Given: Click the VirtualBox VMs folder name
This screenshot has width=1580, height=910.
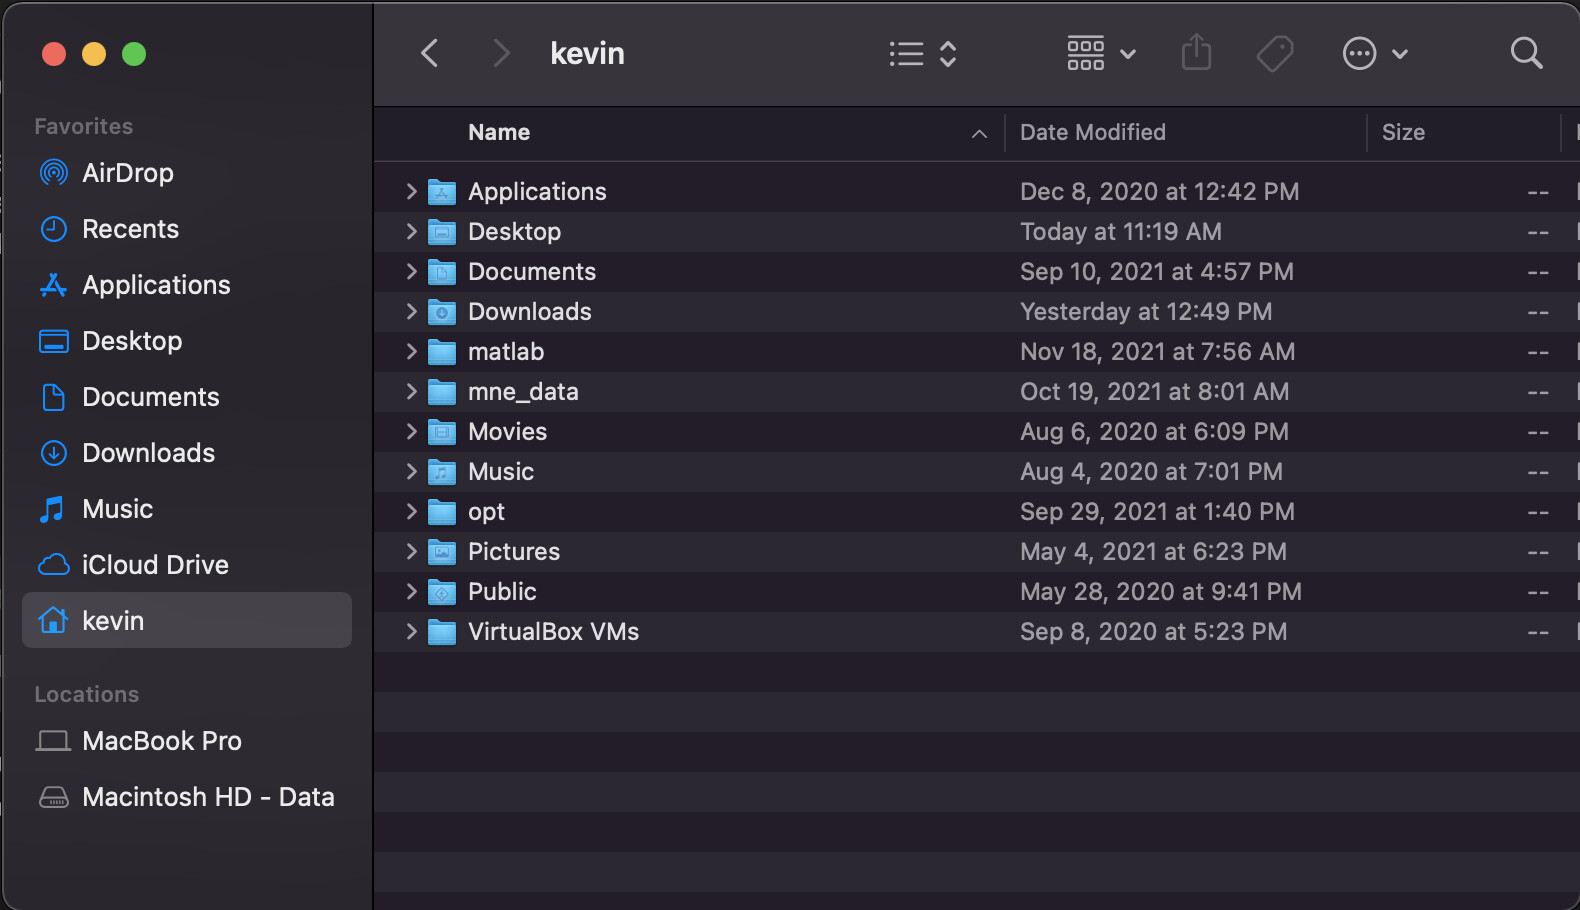Looking at the screenshot, I should [x=553, y=632].
